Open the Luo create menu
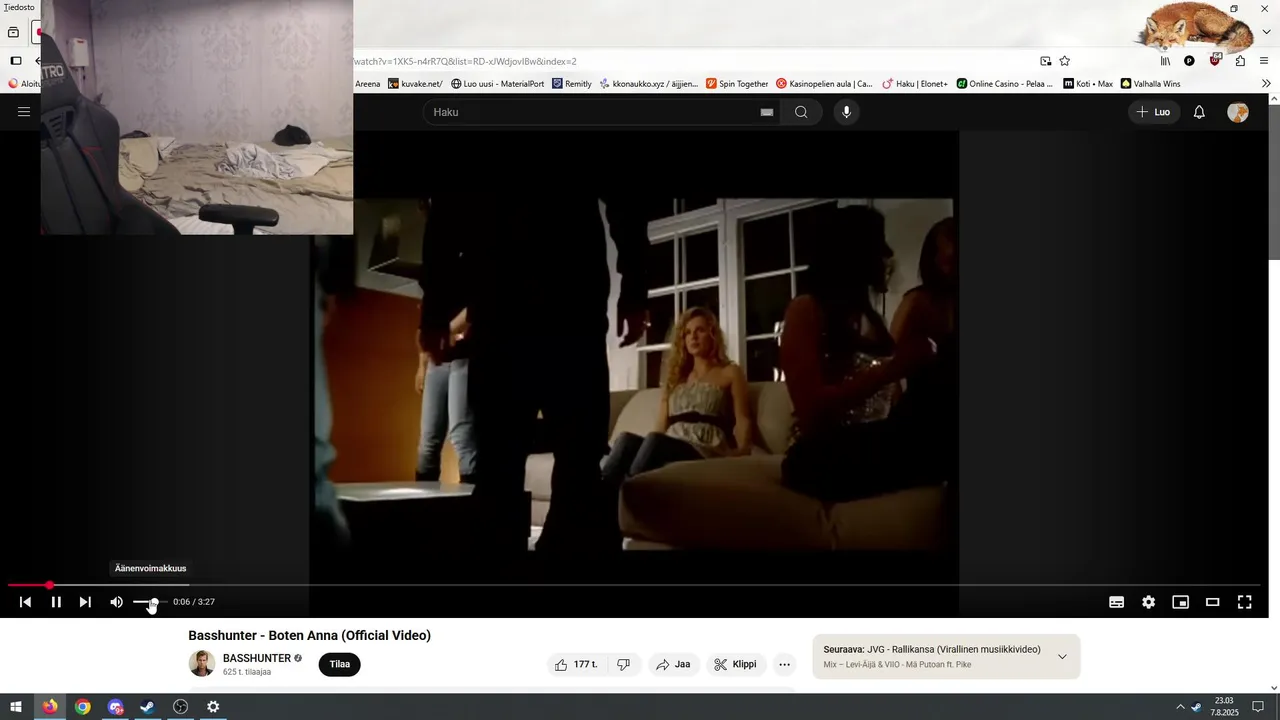This screenshot has width=1280, height=720. click(x=1153, y=112)
